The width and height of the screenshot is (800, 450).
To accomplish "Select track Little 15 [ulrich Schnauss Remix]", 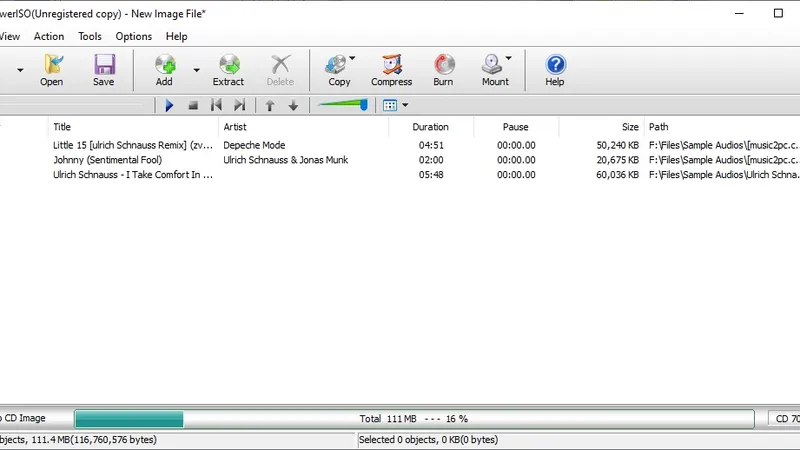I will [133, 145].
